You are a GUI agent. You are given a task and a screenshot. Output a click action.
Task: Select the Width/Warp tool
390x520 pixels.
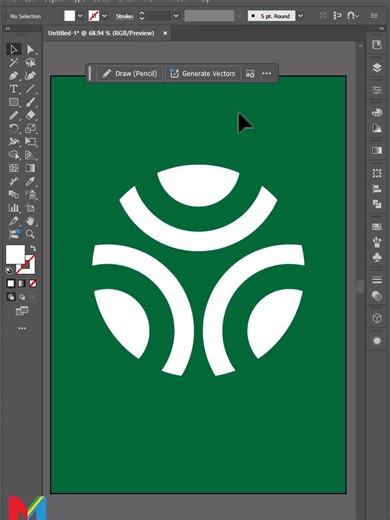click(x=14, y=142)
